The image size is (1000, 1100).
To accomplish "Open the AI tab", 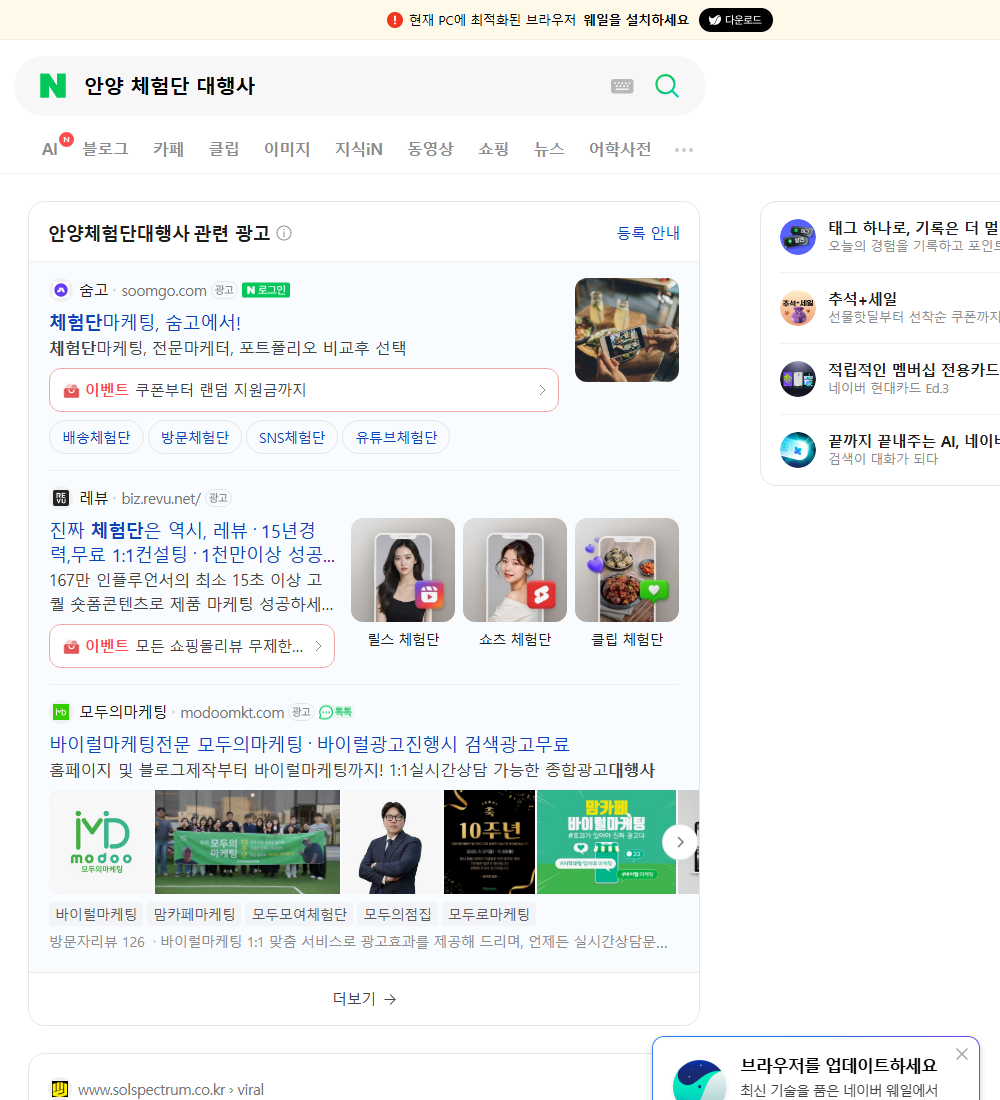I will (x=50, y=149).
